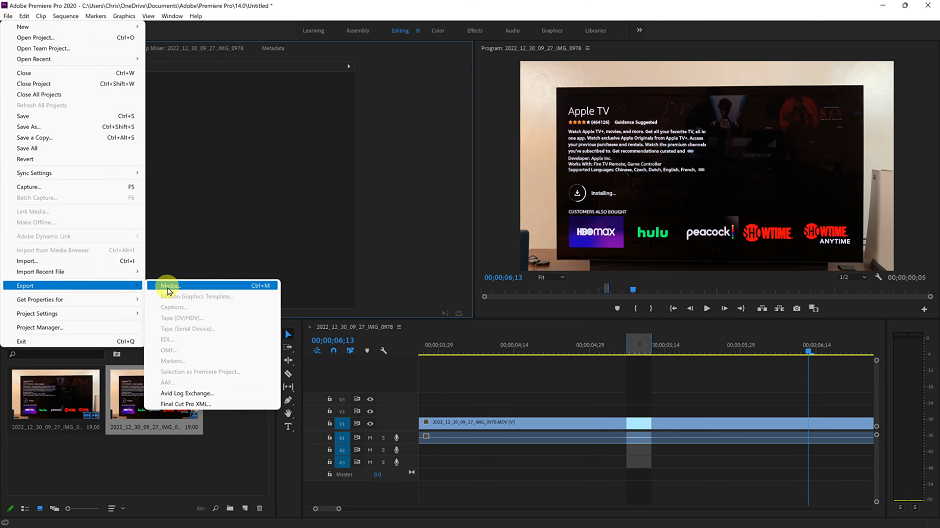Step back one frame
The height and width of the screenshot is (528, 940).
point(690,308)
